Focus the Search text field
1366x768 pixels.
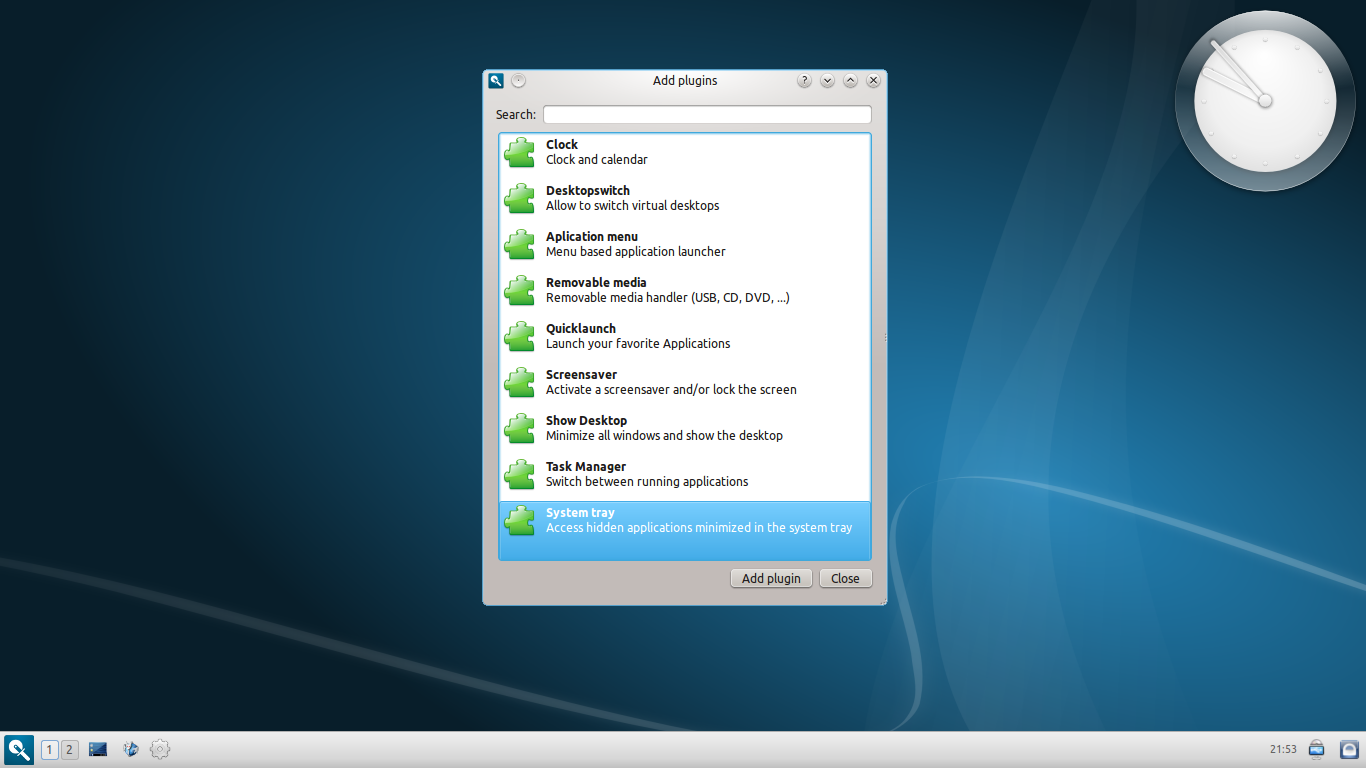pos(706,115)
